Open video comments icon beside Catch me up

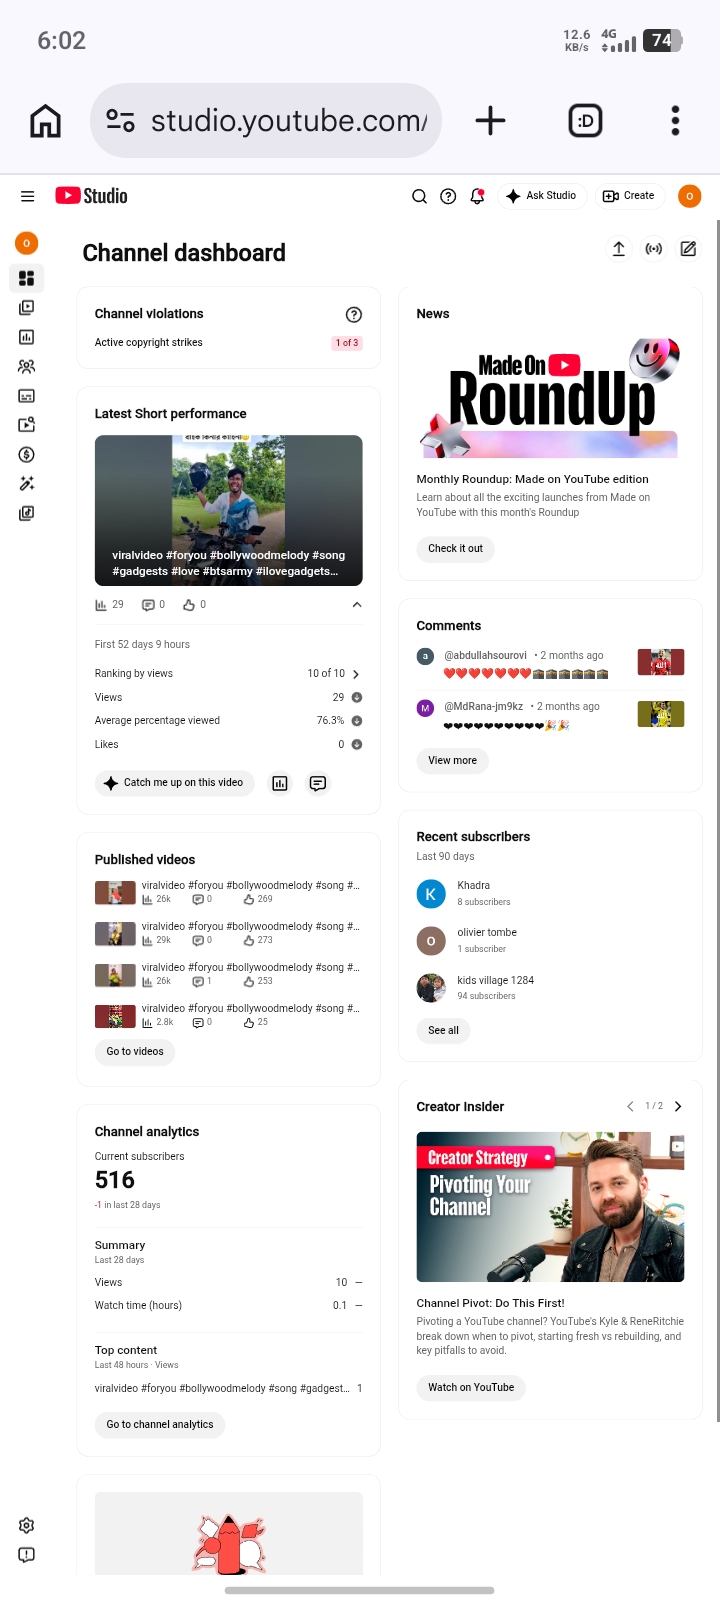[x=318, y=783]
